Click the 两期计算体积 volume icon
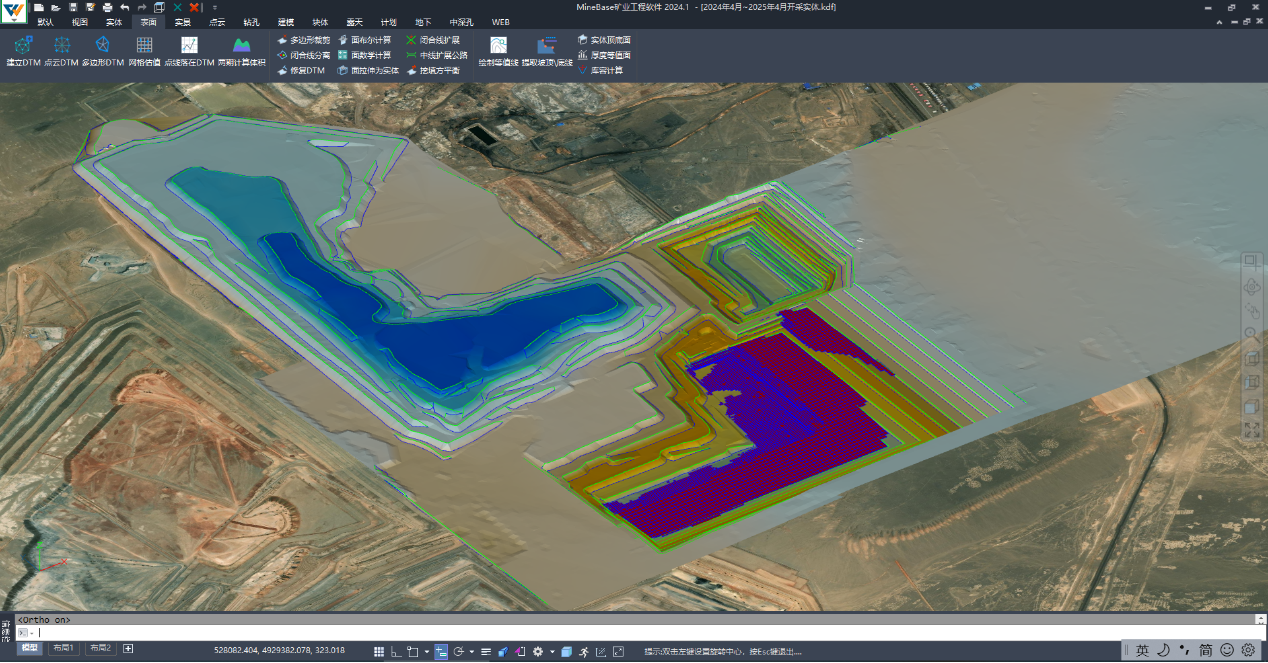 click(x=241, y=45)
